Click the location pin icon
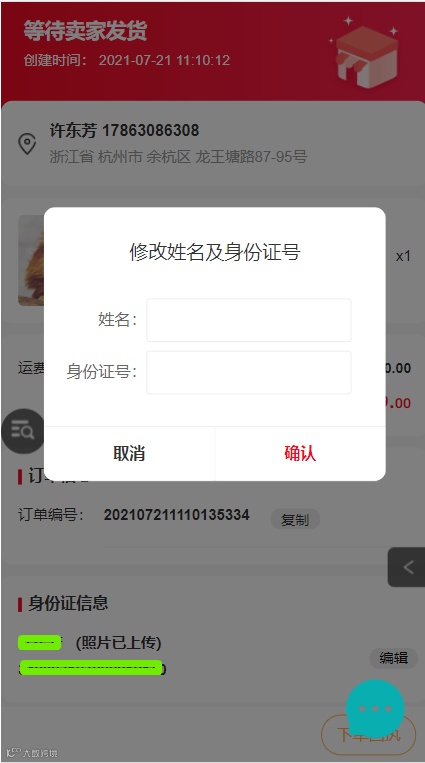 click(x=27, y=144)
